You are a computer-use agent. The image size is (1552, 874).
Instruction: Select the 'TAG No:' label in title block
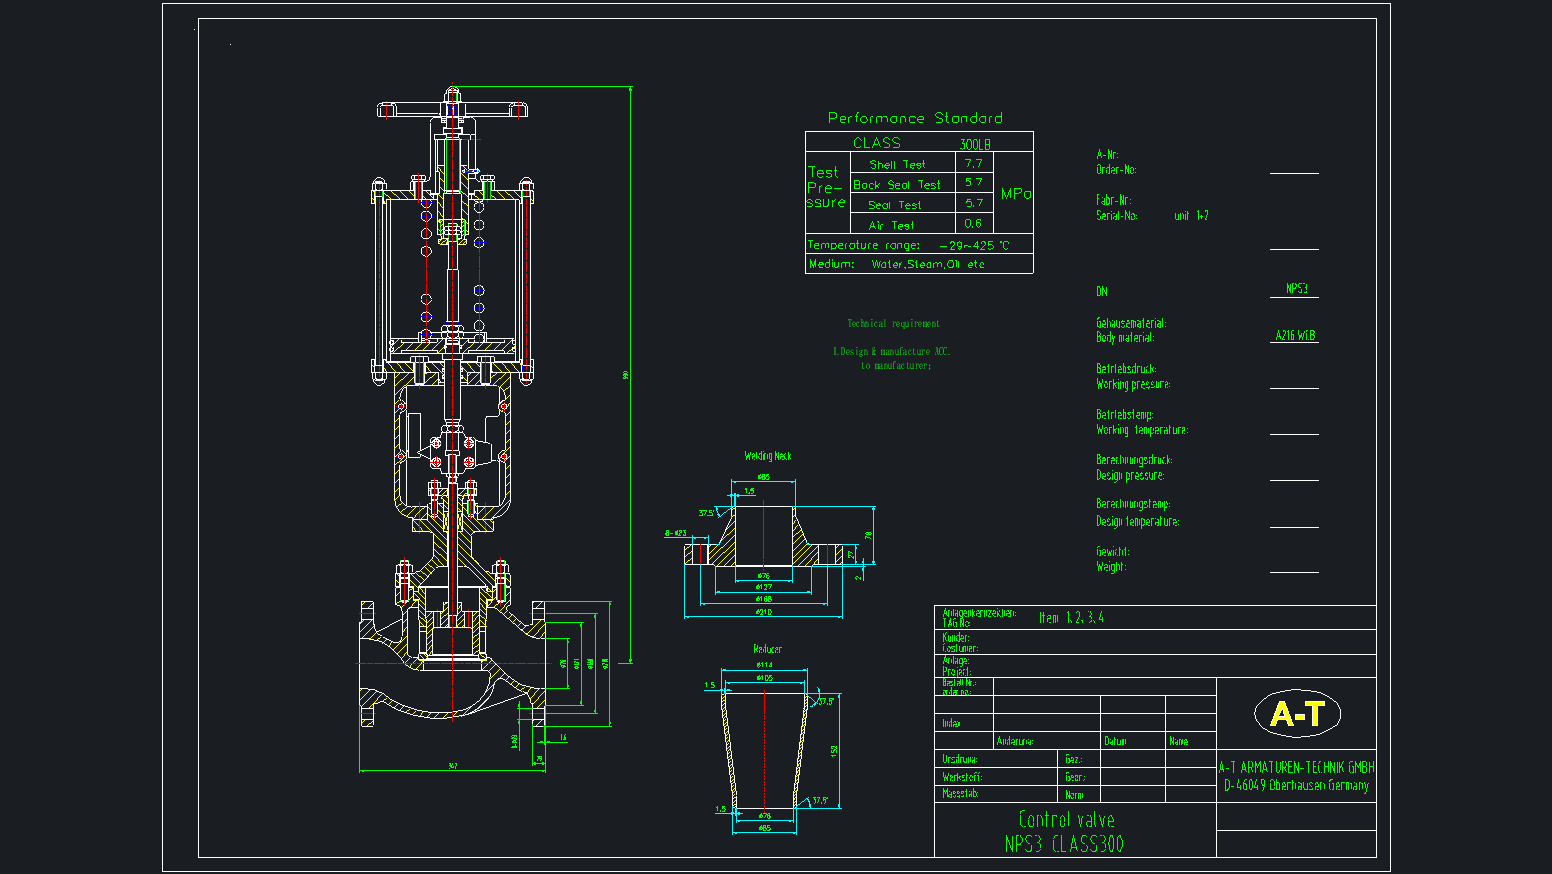[956, 624]
